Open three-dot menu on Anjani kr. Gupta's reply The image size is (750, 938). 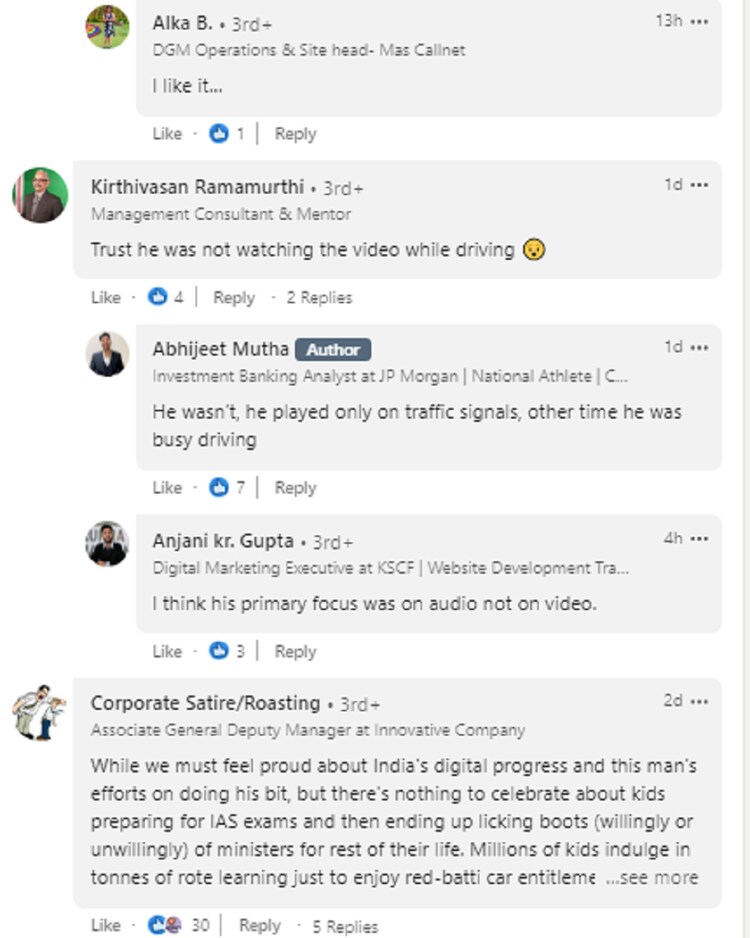click(x=700, y=539)
